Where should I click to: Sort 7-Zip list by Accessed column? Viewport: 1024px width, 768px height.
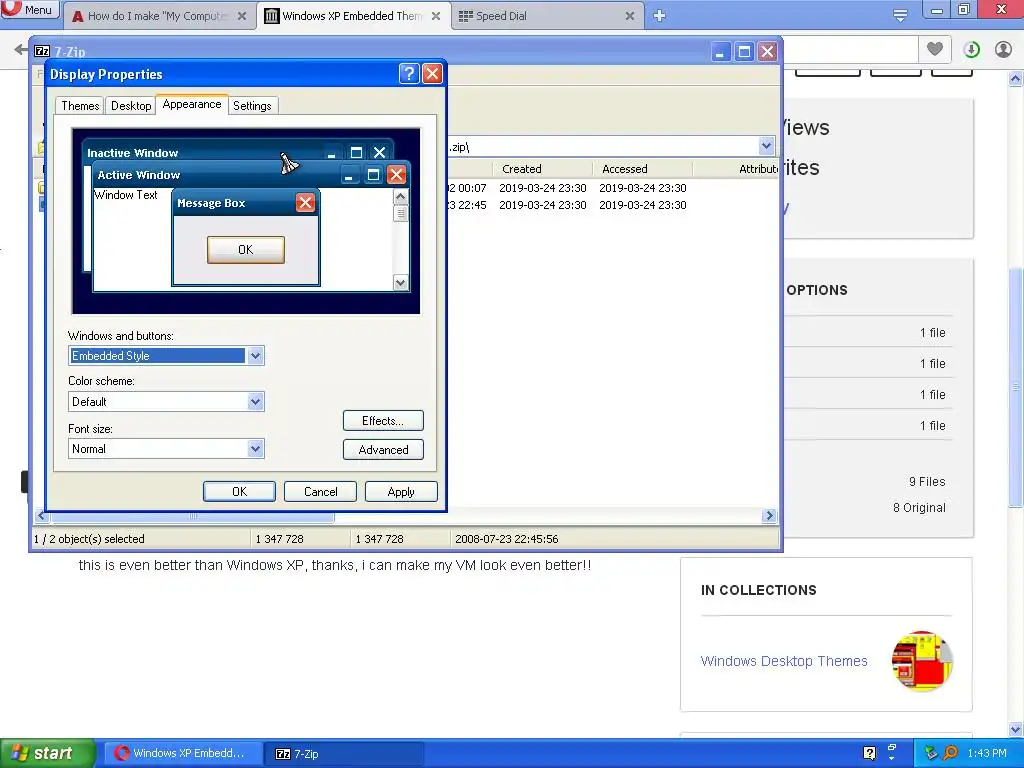coord(642,168)
